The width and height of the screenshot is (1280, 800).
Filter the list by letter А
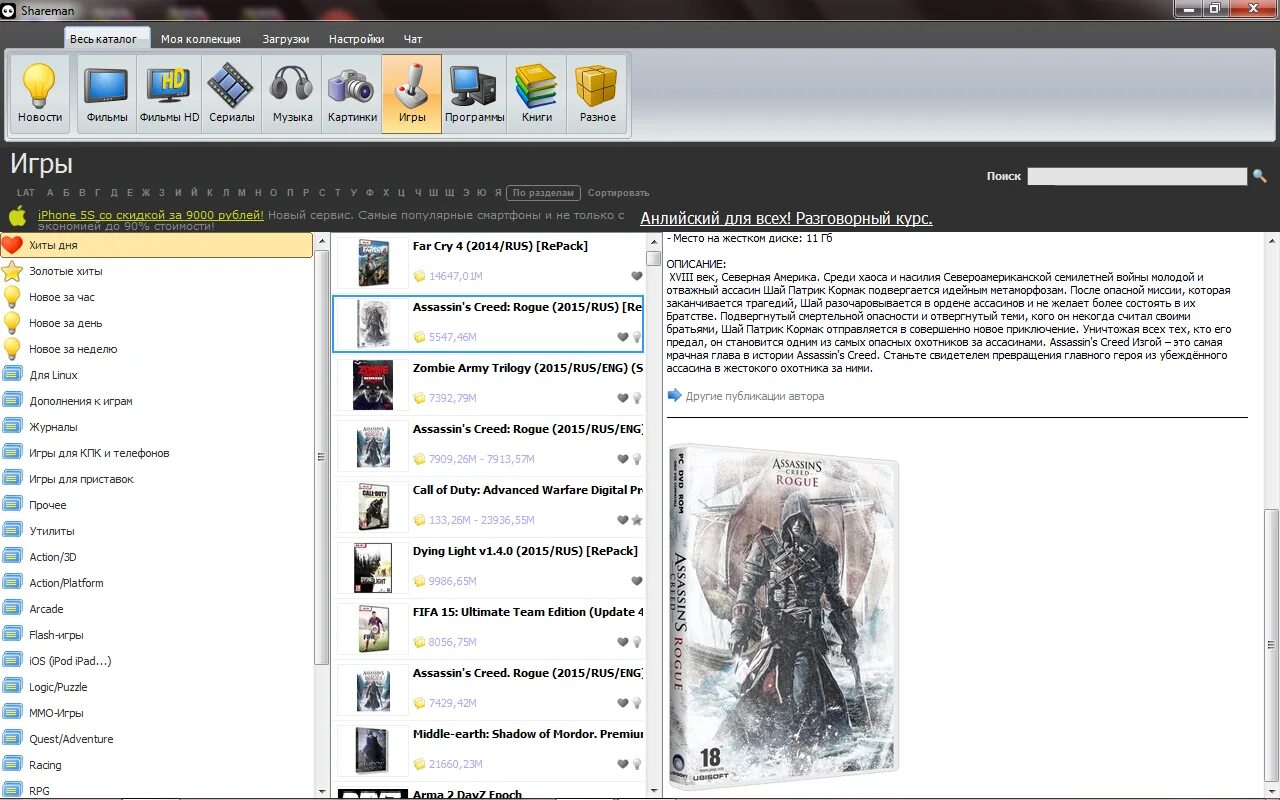pyautogui.click(x=50, y=193)
